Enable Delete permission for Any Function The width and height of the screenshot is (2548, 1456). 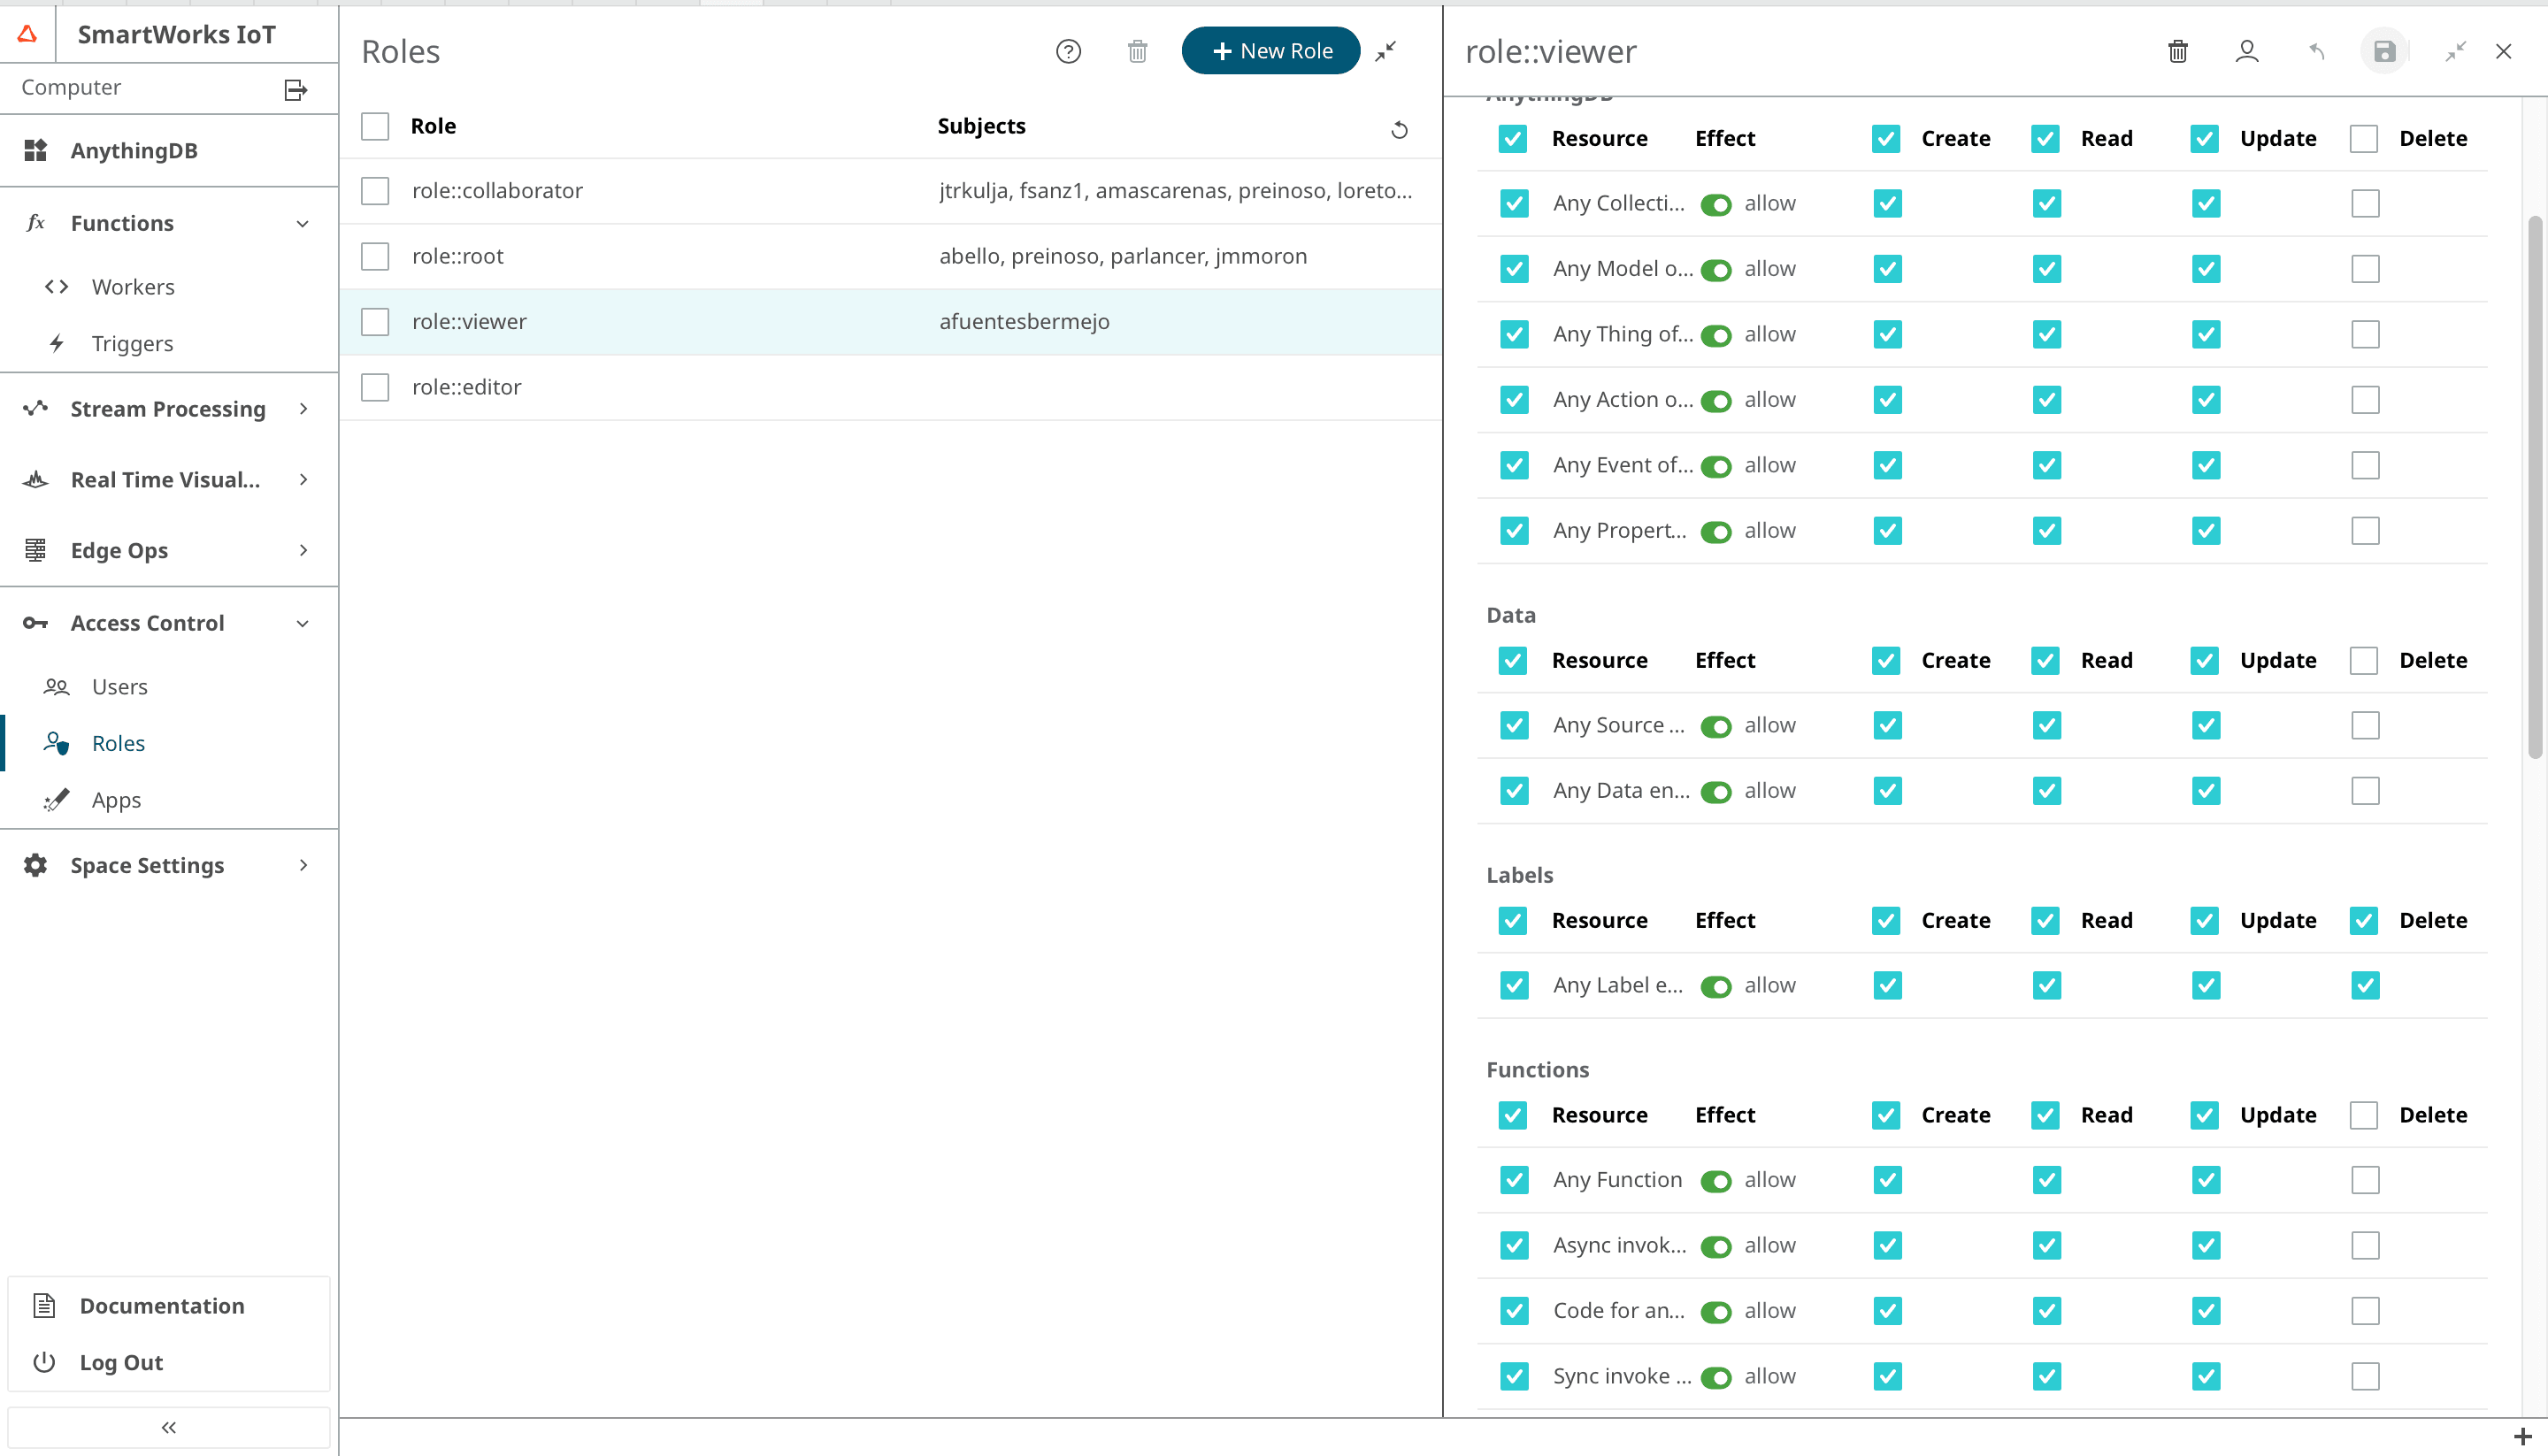pos(2365,1179)
